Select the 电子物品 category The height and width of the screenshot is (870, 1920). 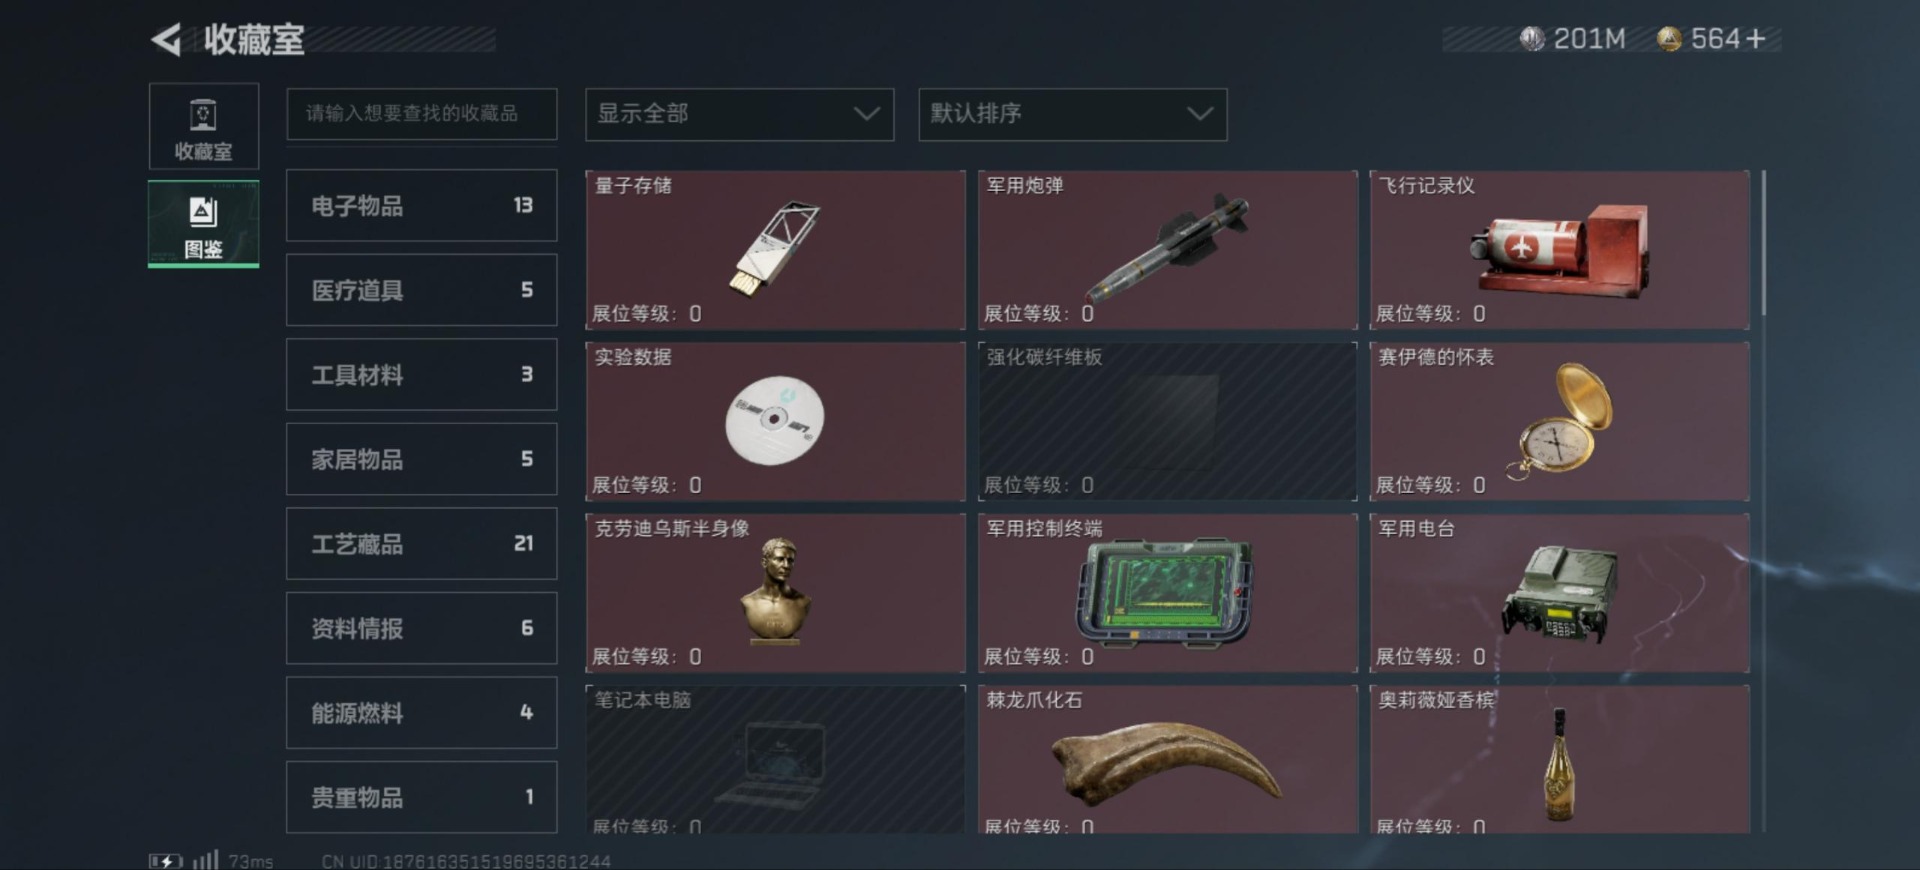(x=421, y=206)
